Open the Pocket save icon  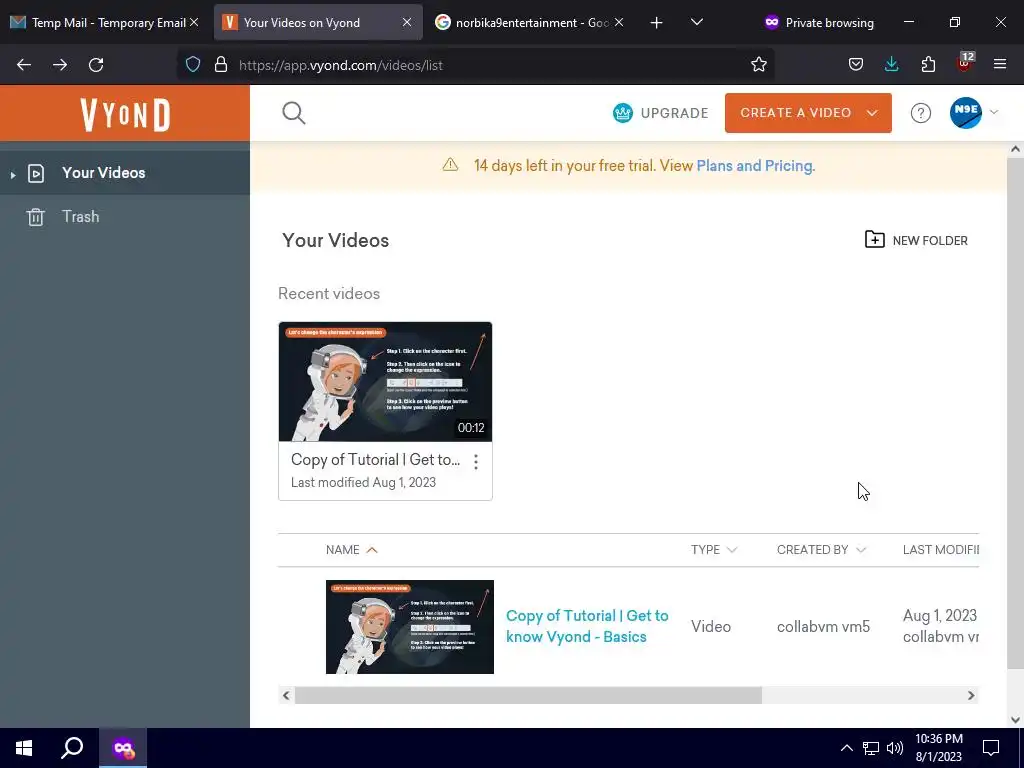point(856,65)
